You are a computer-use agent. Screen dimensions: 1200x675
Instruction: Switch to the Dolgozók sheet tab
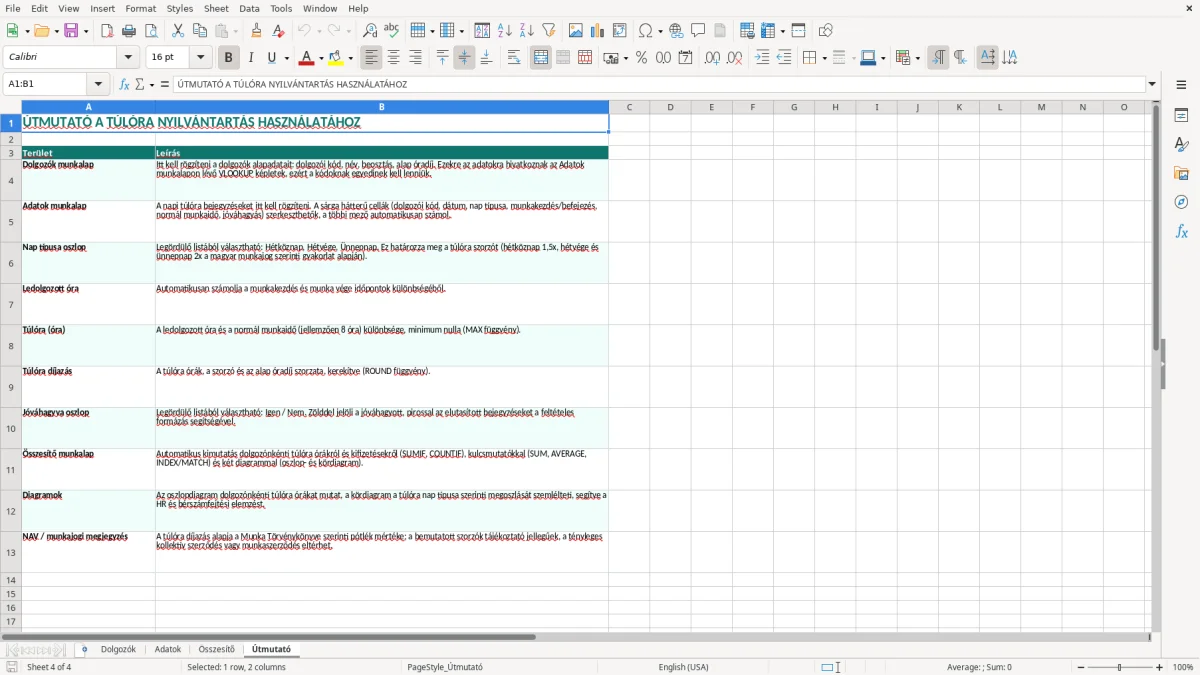tap(118, 649)
